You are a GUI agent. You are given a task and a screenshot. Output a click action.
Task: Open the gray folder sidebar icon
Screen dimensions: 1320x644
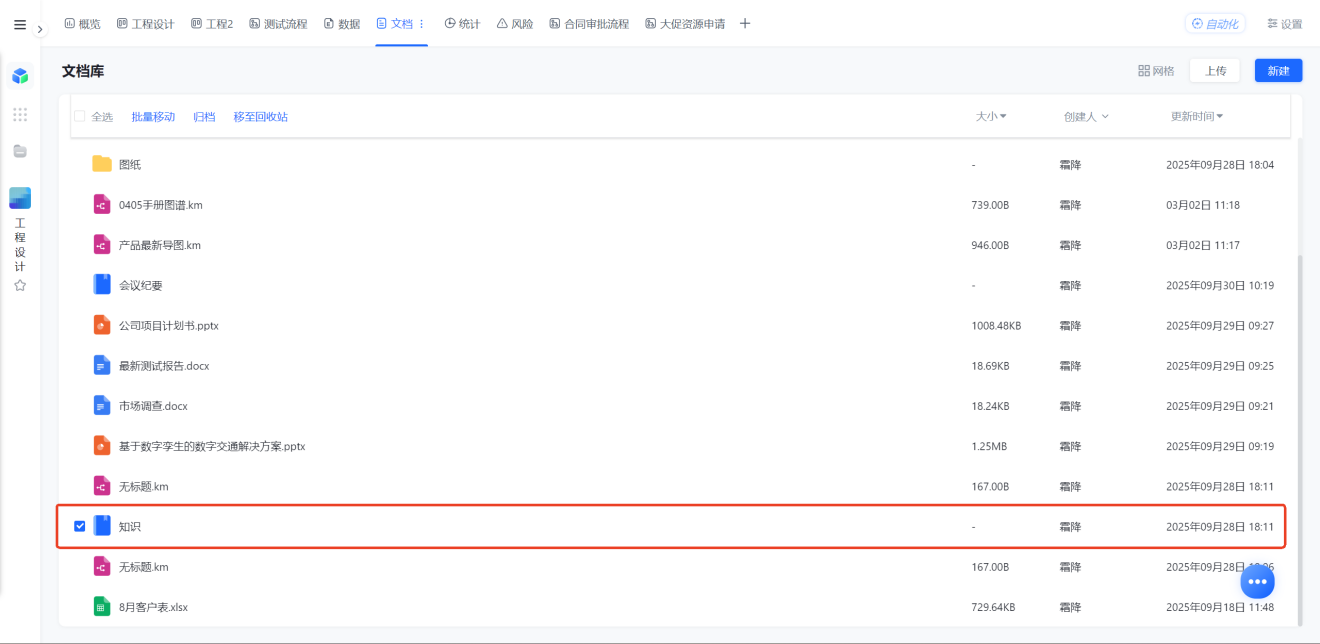point(20,151)
